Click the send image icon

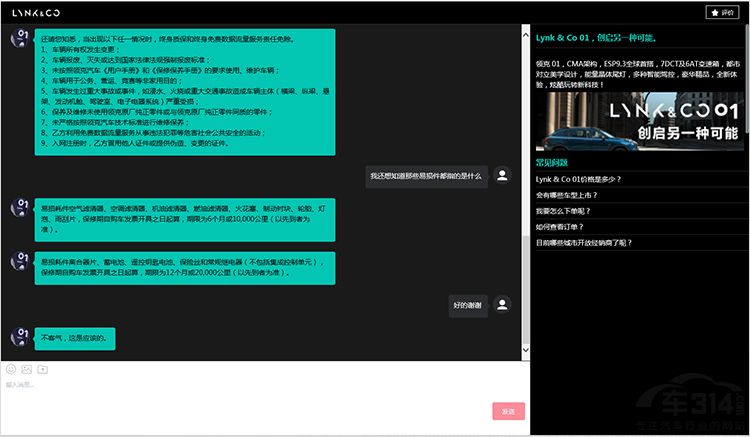(26, 369)
